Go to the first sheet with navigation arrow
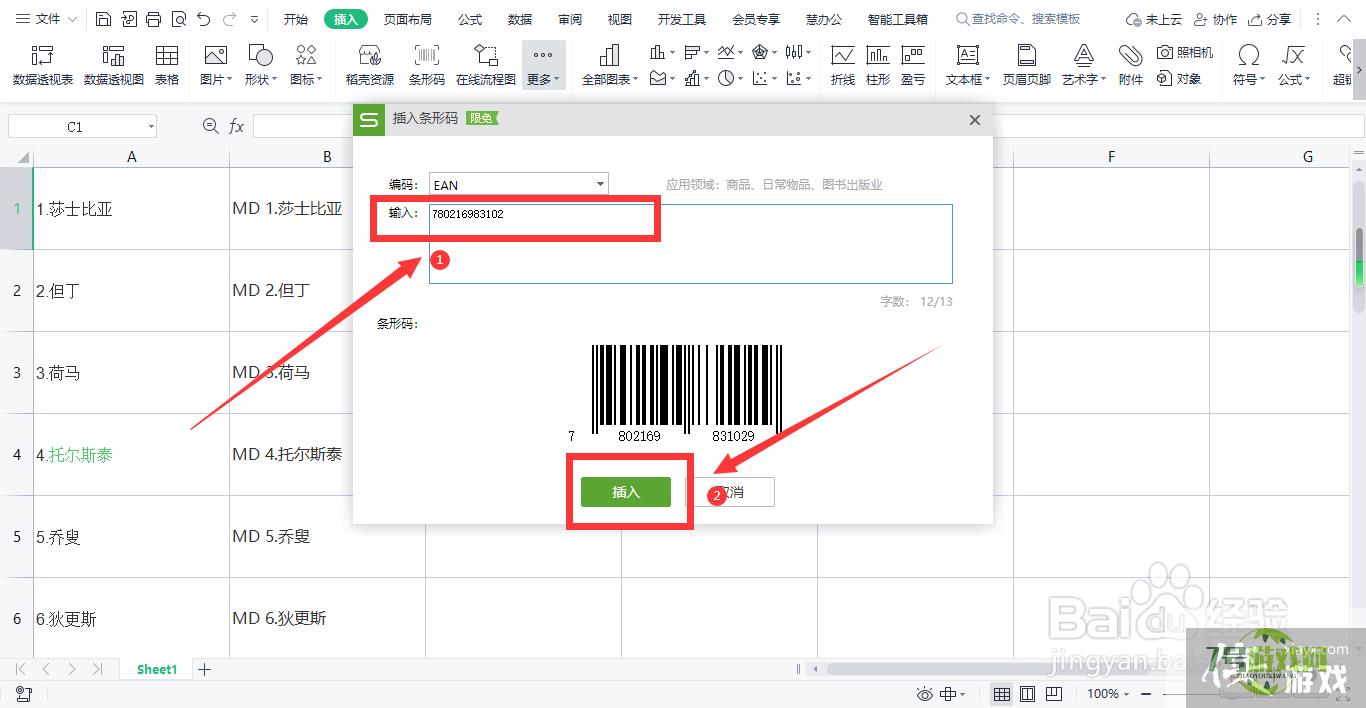 [21, 669]
